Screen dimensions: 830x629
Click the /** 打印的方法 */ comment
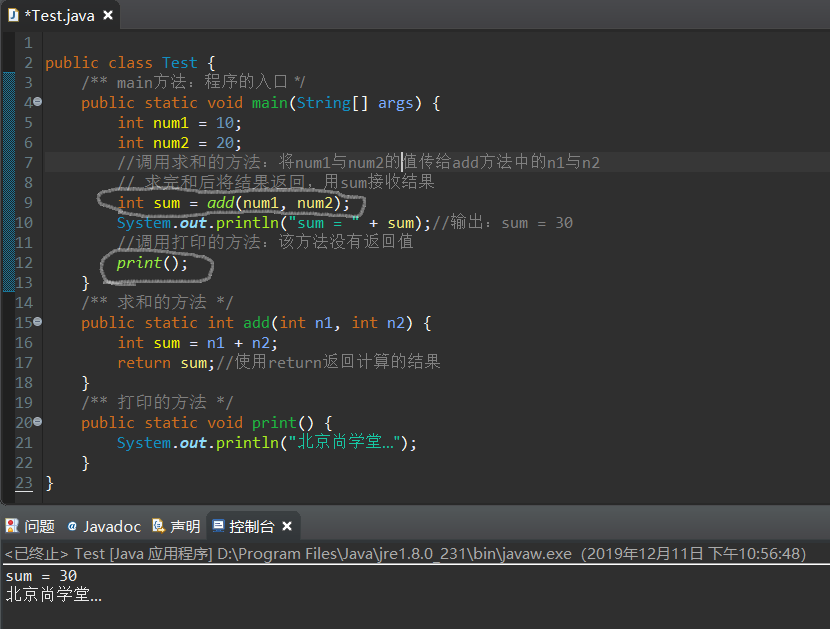click(x=157, y=402)
